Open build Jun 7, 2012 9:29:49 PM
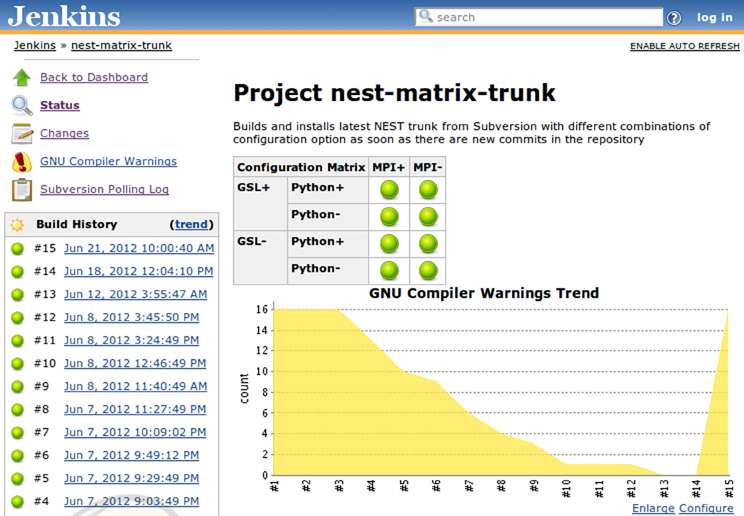744x516 pixels. 131,478
